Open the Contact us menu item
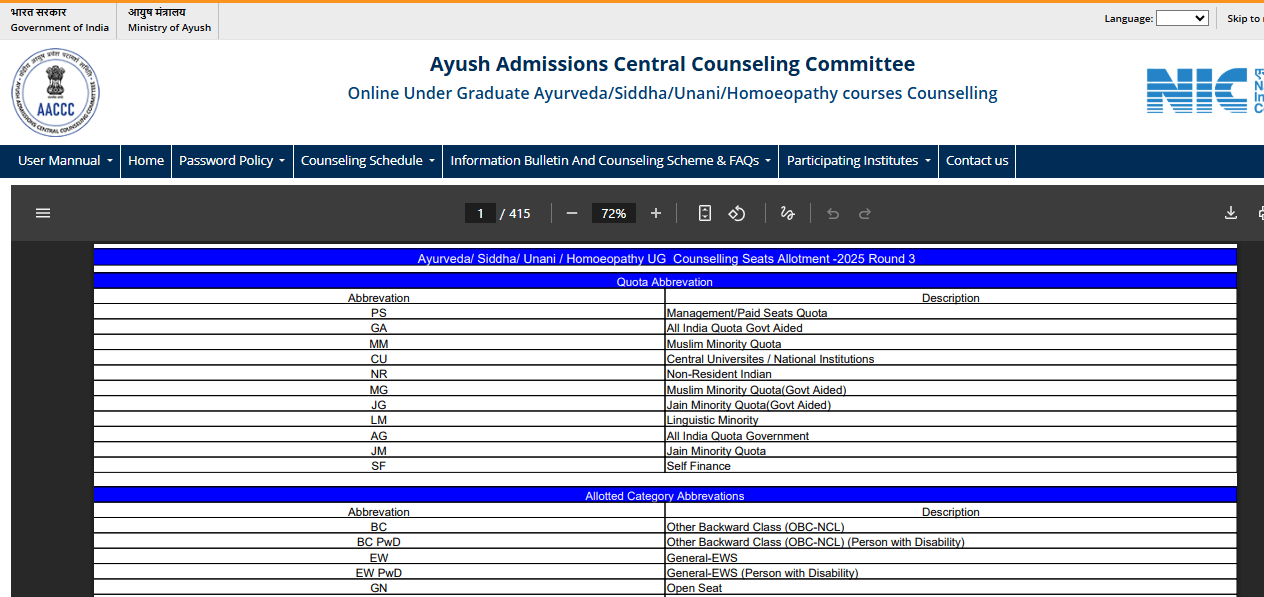 click(x=976, y=160)
